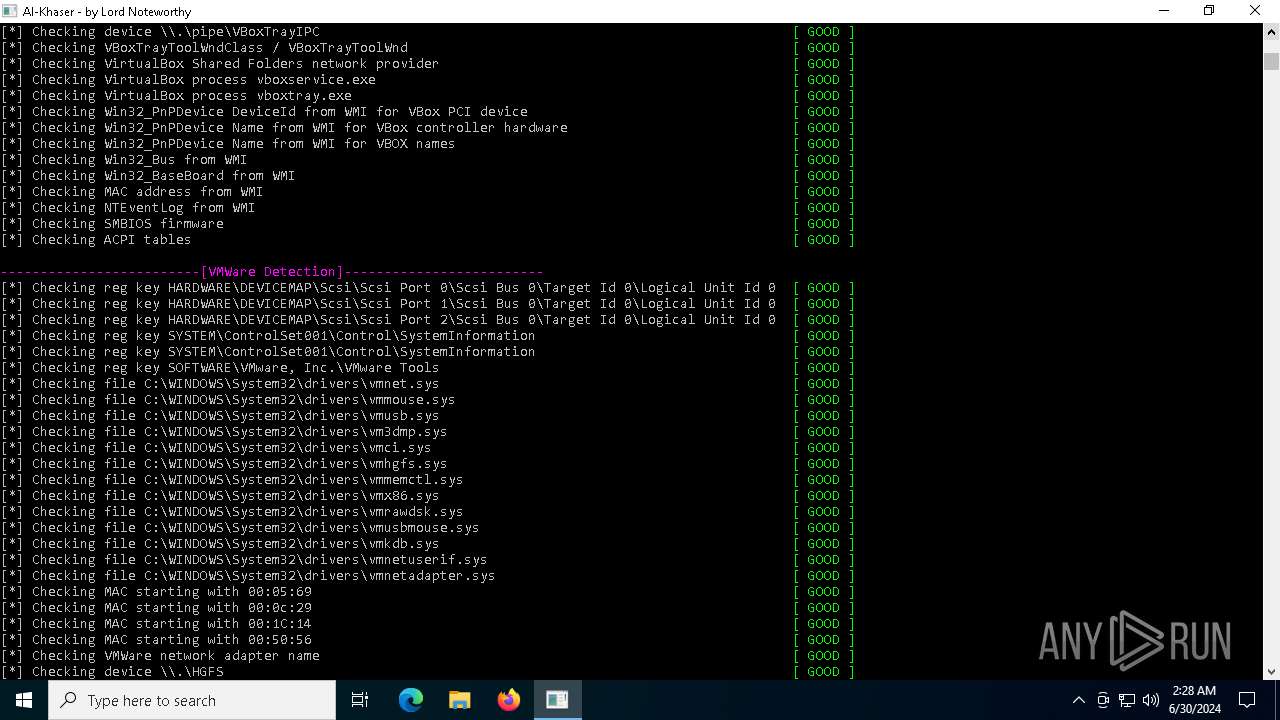Click the Al-Khaser window title icon
1280x720 pixels.
pyautogui.click(x=10, y=11)
